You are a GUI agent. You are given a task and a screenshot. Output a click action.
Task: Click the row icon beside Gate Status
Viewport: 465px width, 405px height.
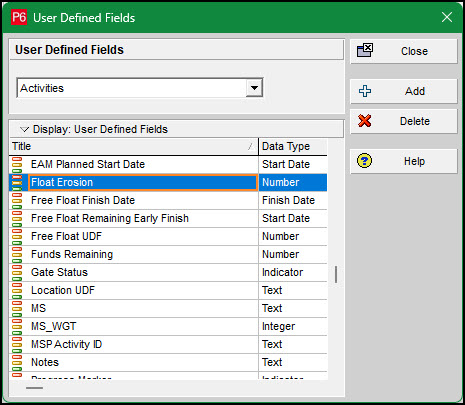17,272
